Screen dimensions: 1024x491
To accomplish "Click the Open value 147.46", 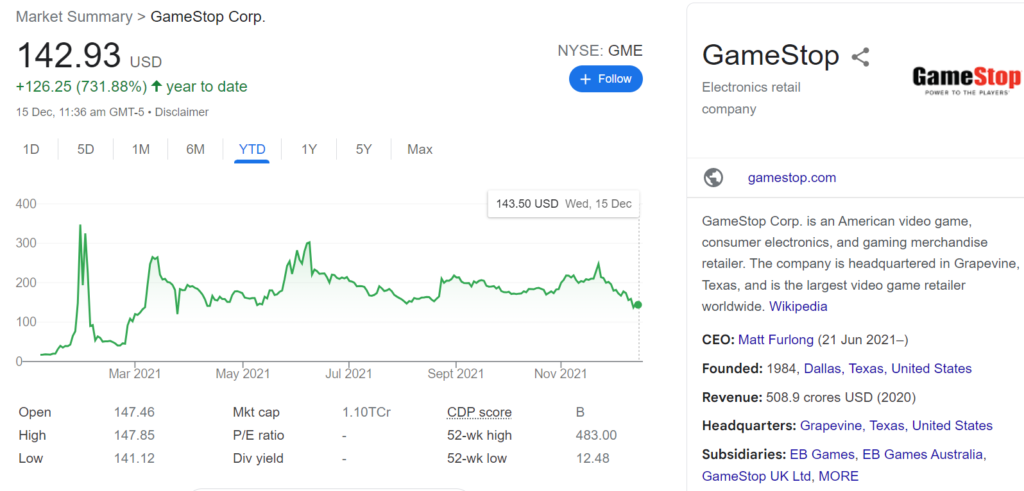I will (134, 413).
